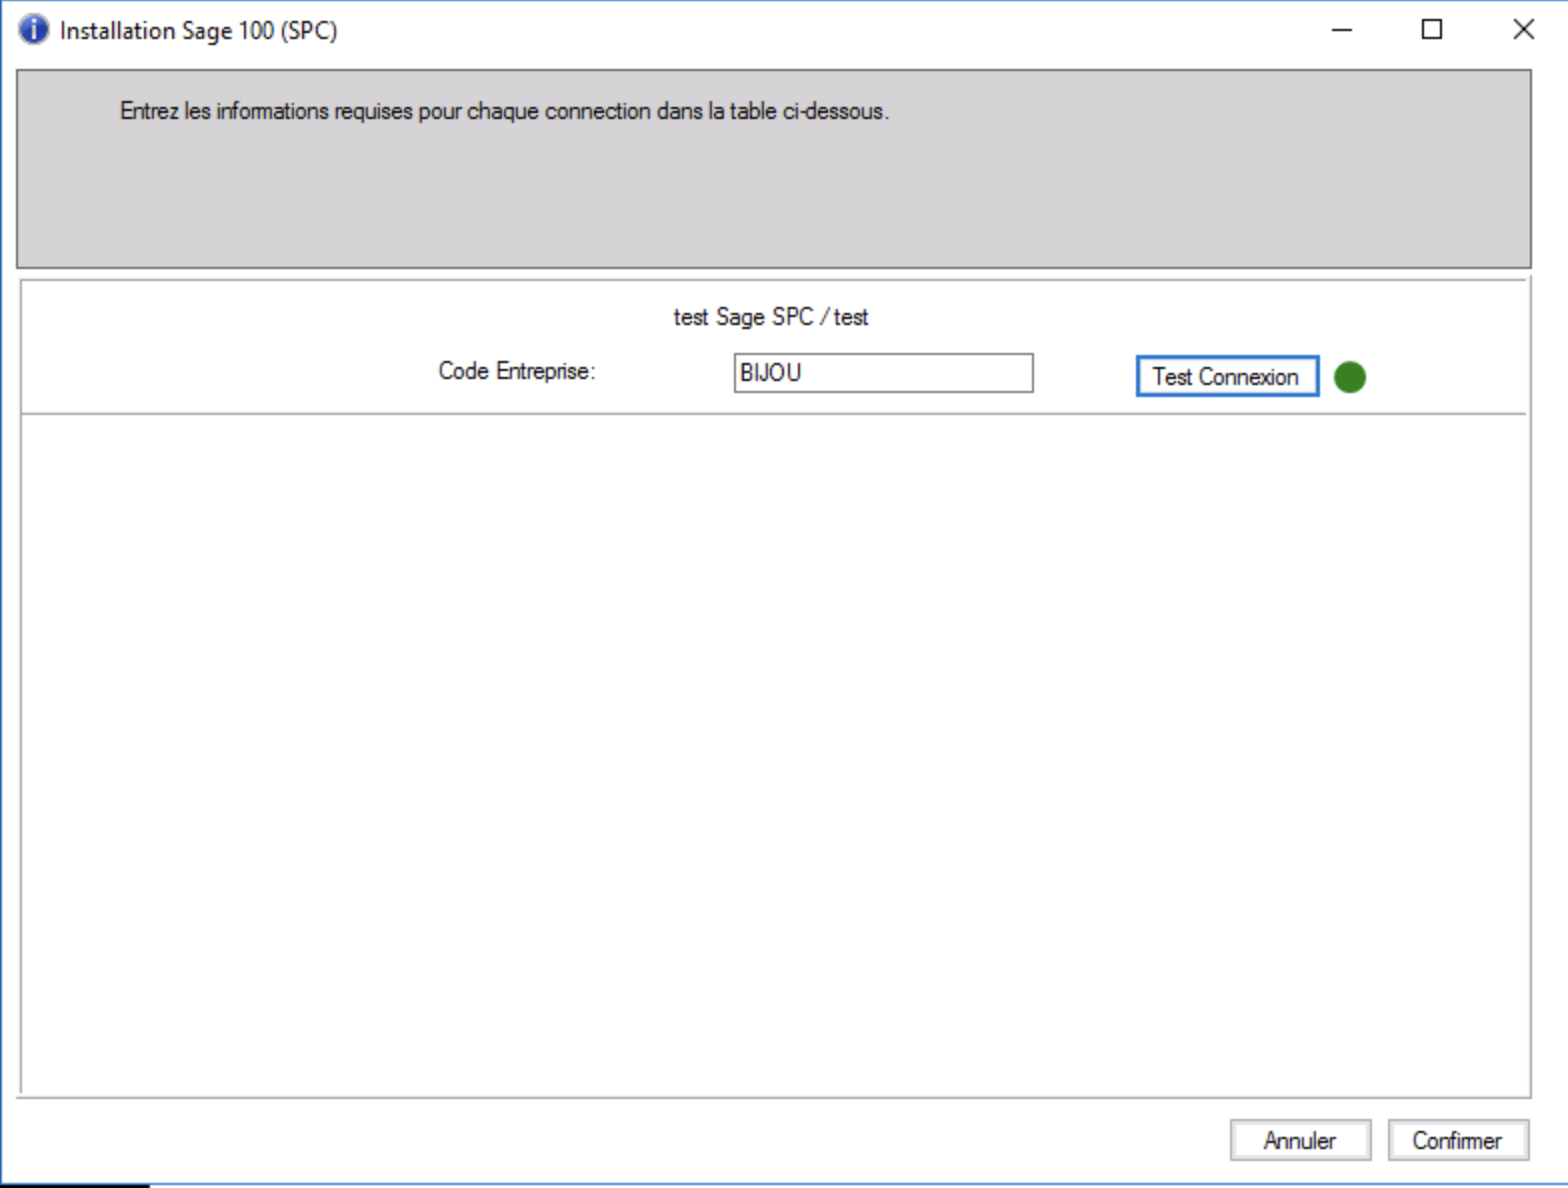
Task: Close the Installation Sage 100 window
Action: pos(1523,30)
